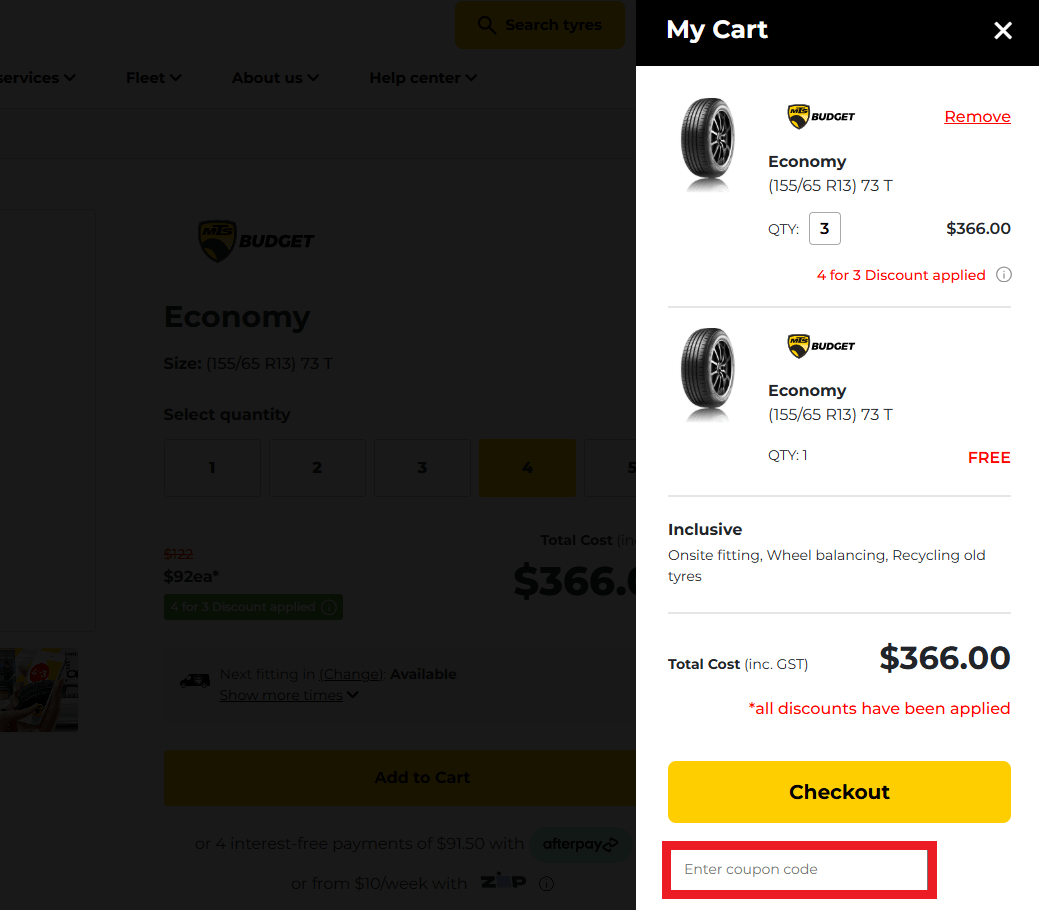Image resolution: width=1039 pixels, height=910 pixels.
Task: Click the Checkout button
Action: point(838,791)
